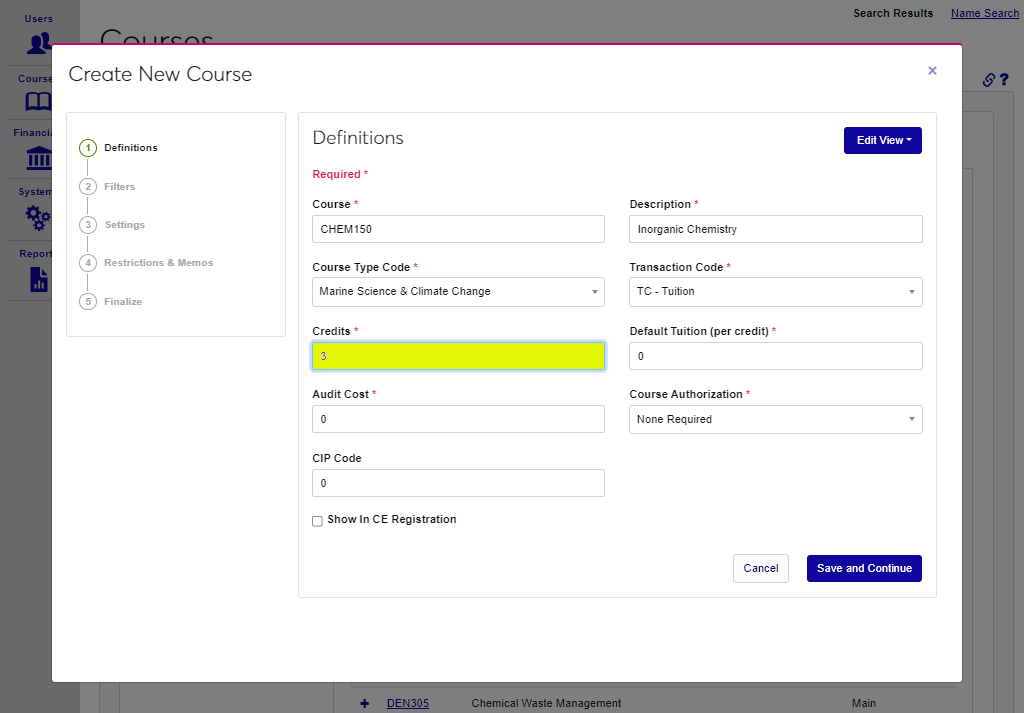The width and height of the screenshot is (1024, 713).
Task: Select the Courses book icon in the sidebar
Action: [x=38, y=101]
